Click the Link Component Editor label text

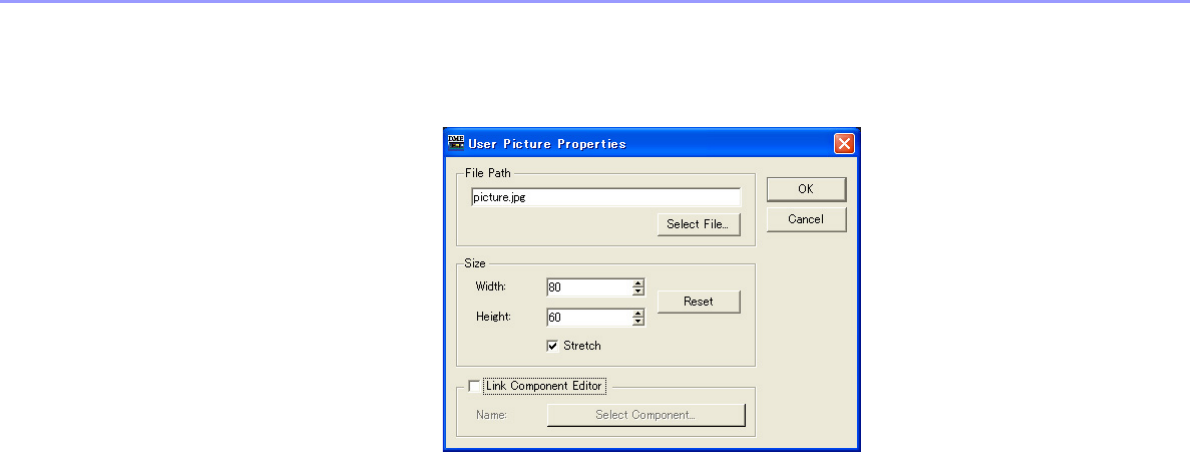coord(543,387)
